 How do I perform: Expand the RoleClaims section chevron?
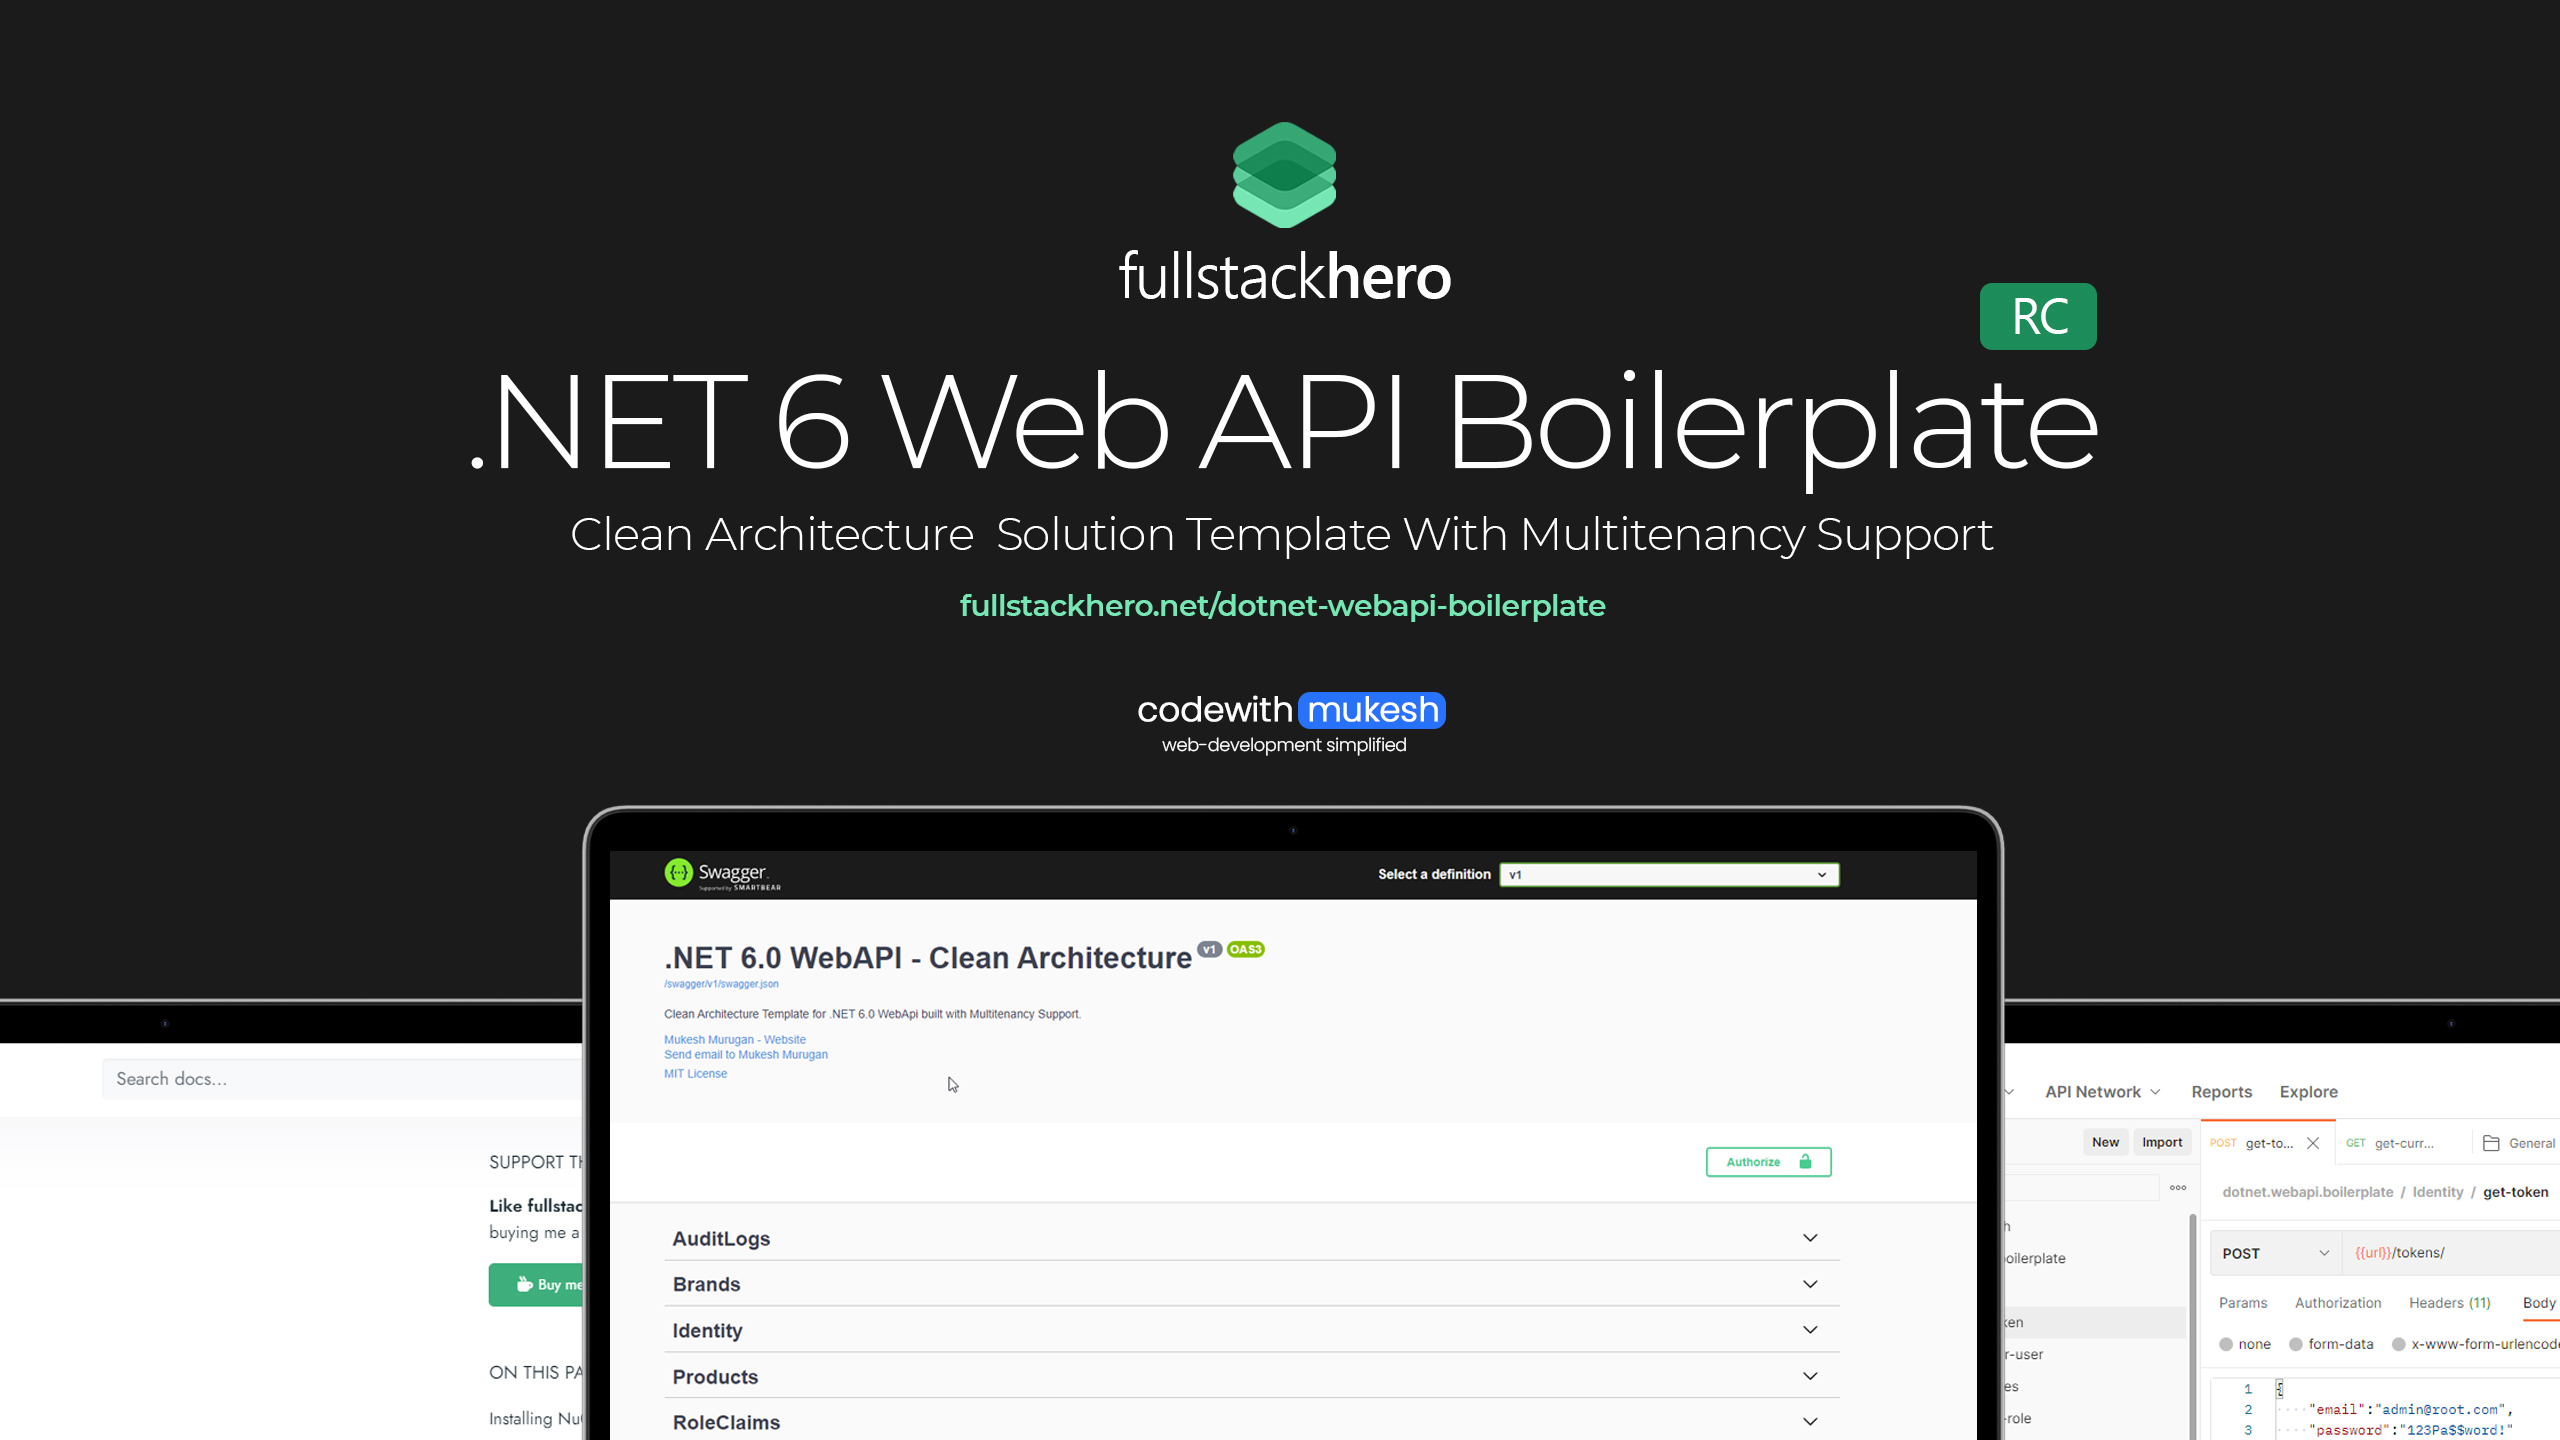pyautogui.click(x=1811, y=1421)
